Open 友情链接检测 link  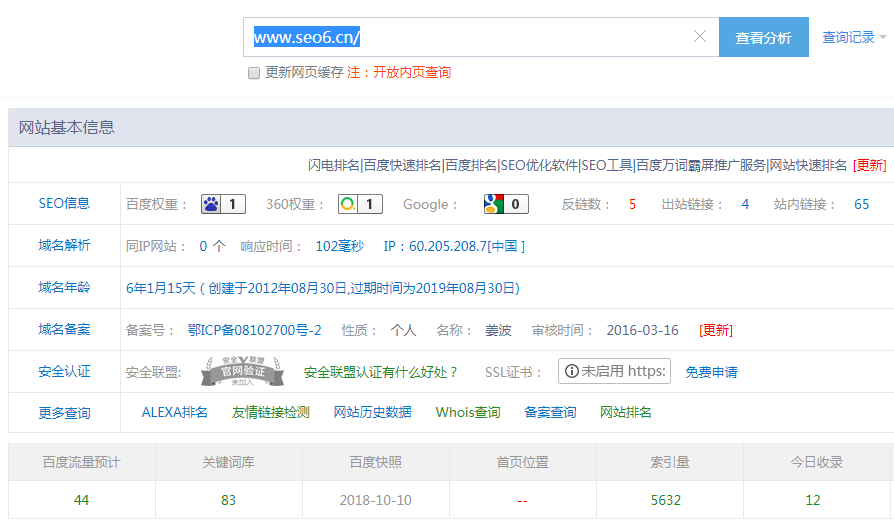click(271, 412)
